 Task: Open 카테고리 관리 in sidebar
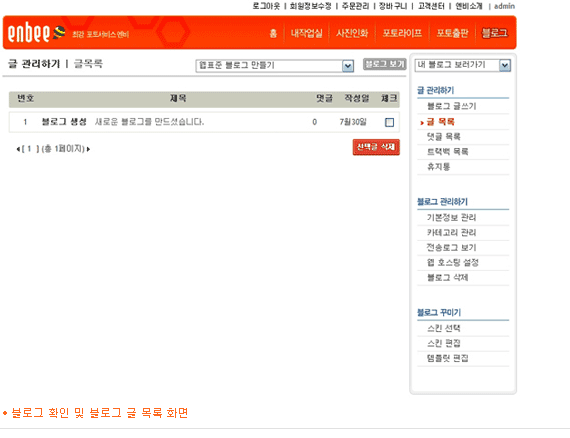point(451,233)
